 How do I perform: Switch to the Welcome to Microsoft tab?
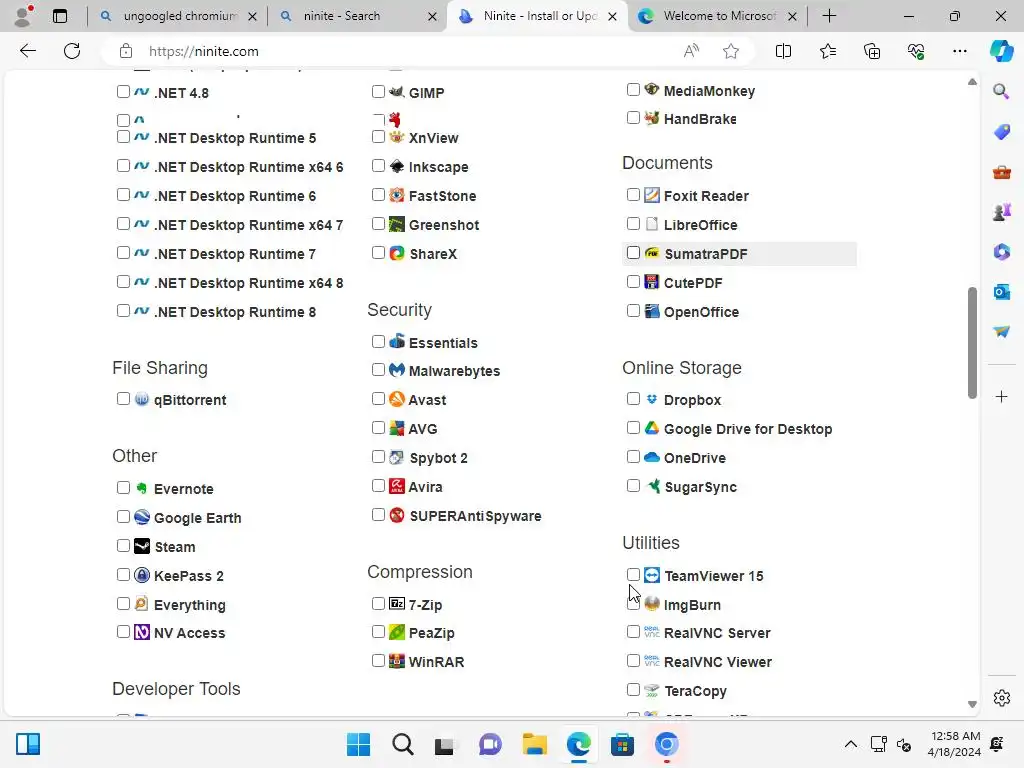coord(717,16)
